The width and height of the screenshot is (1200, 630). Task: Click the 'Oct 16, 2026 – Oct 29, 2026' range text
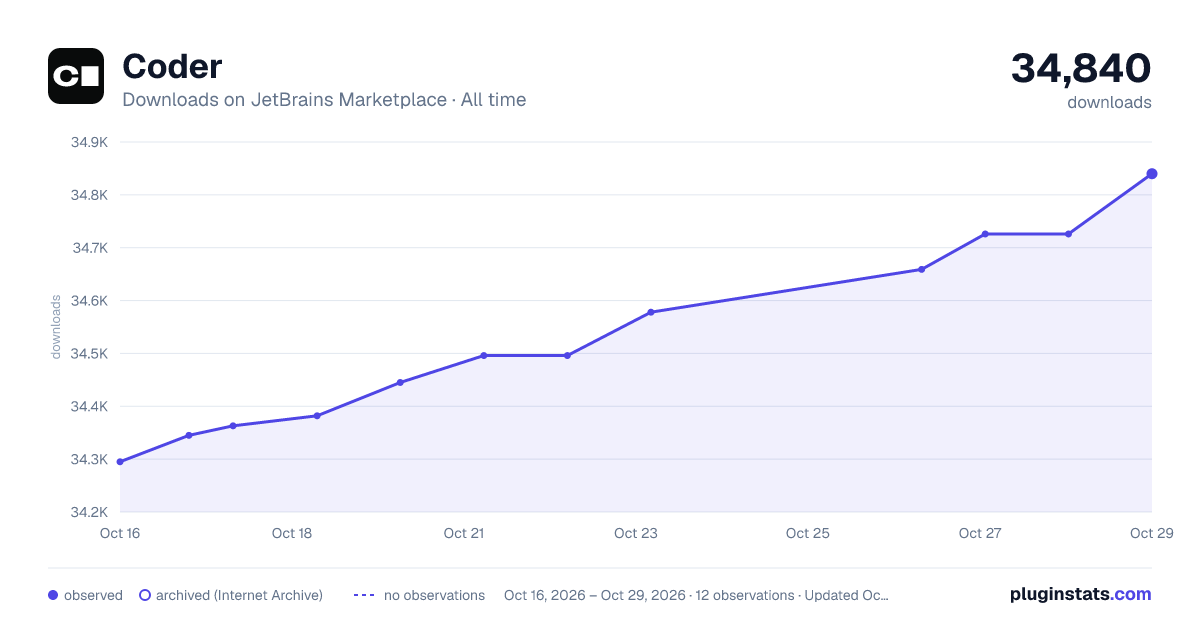click(595, 595)
